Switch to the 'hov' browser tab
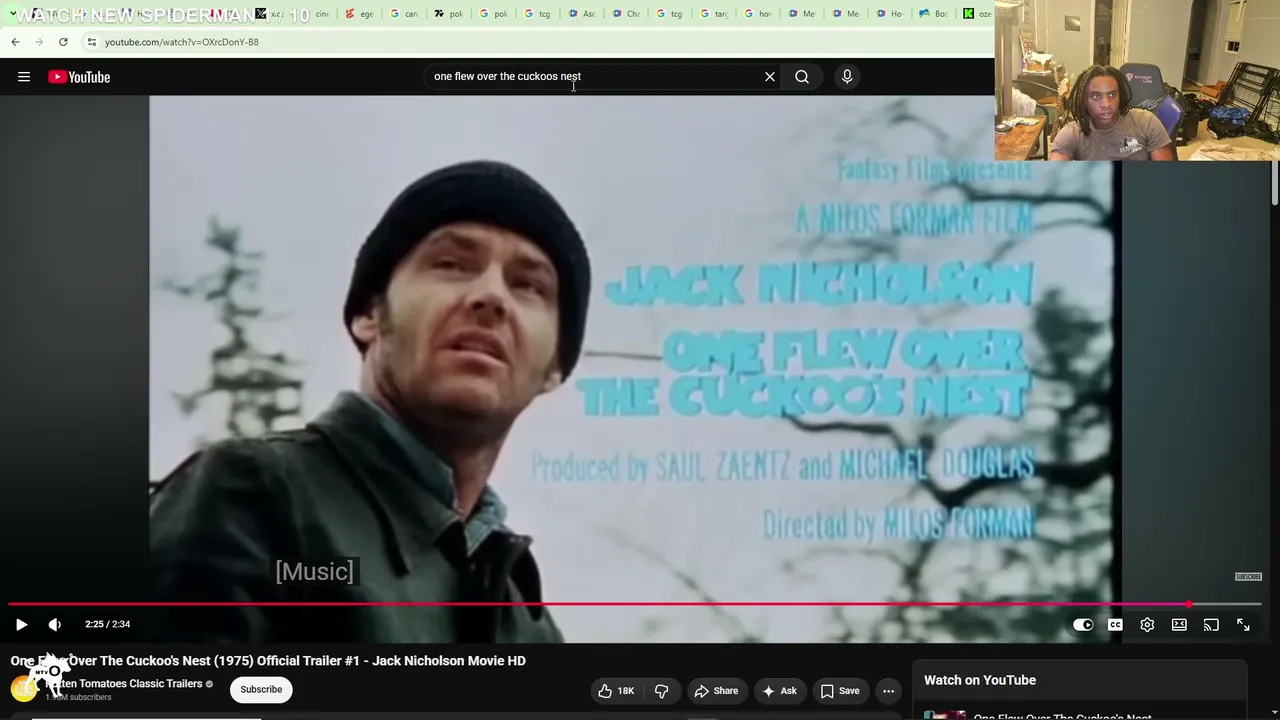Viewport: 1280px width, 720px height. point(759,14)
